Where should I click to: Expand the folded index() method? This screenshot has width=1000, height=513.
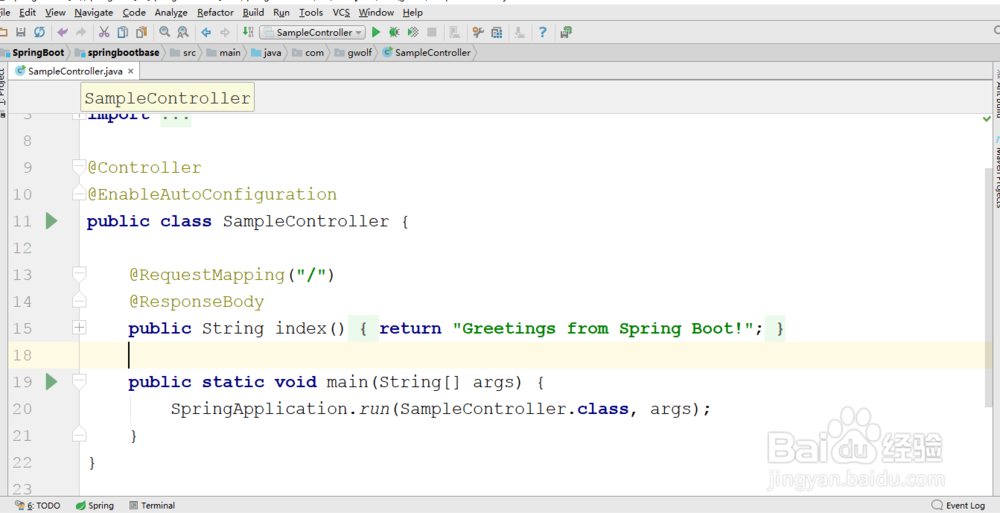point(79,327)
